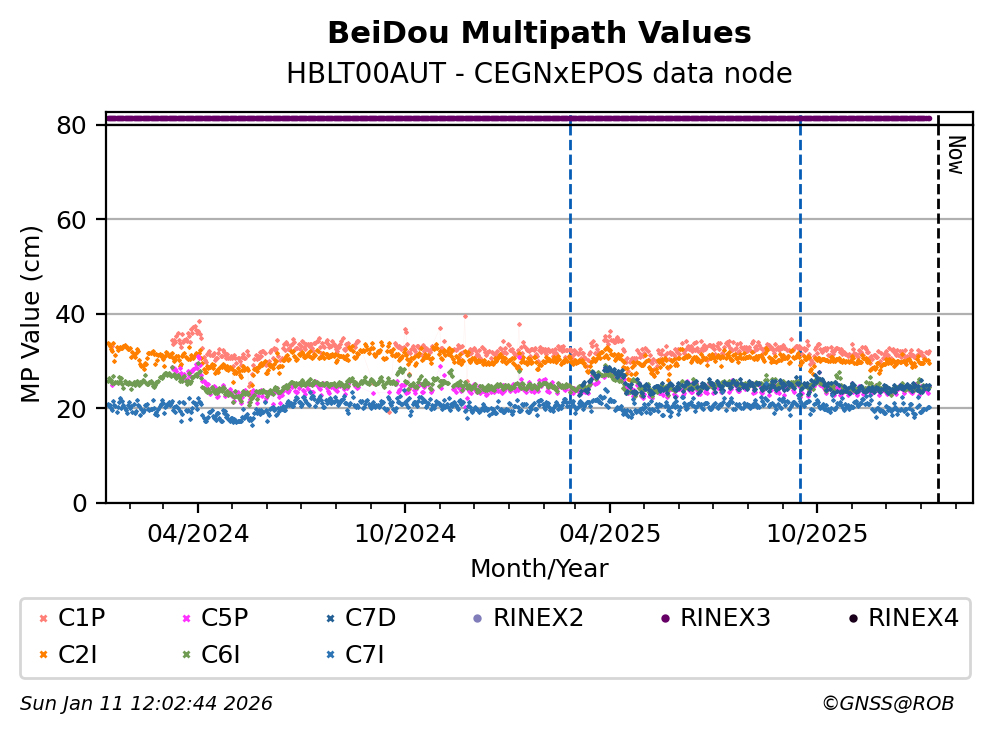Viewport: 993px width, 734px height.
Task: Click the purple RINEX3 legend dot
Action: click(664, 618)
